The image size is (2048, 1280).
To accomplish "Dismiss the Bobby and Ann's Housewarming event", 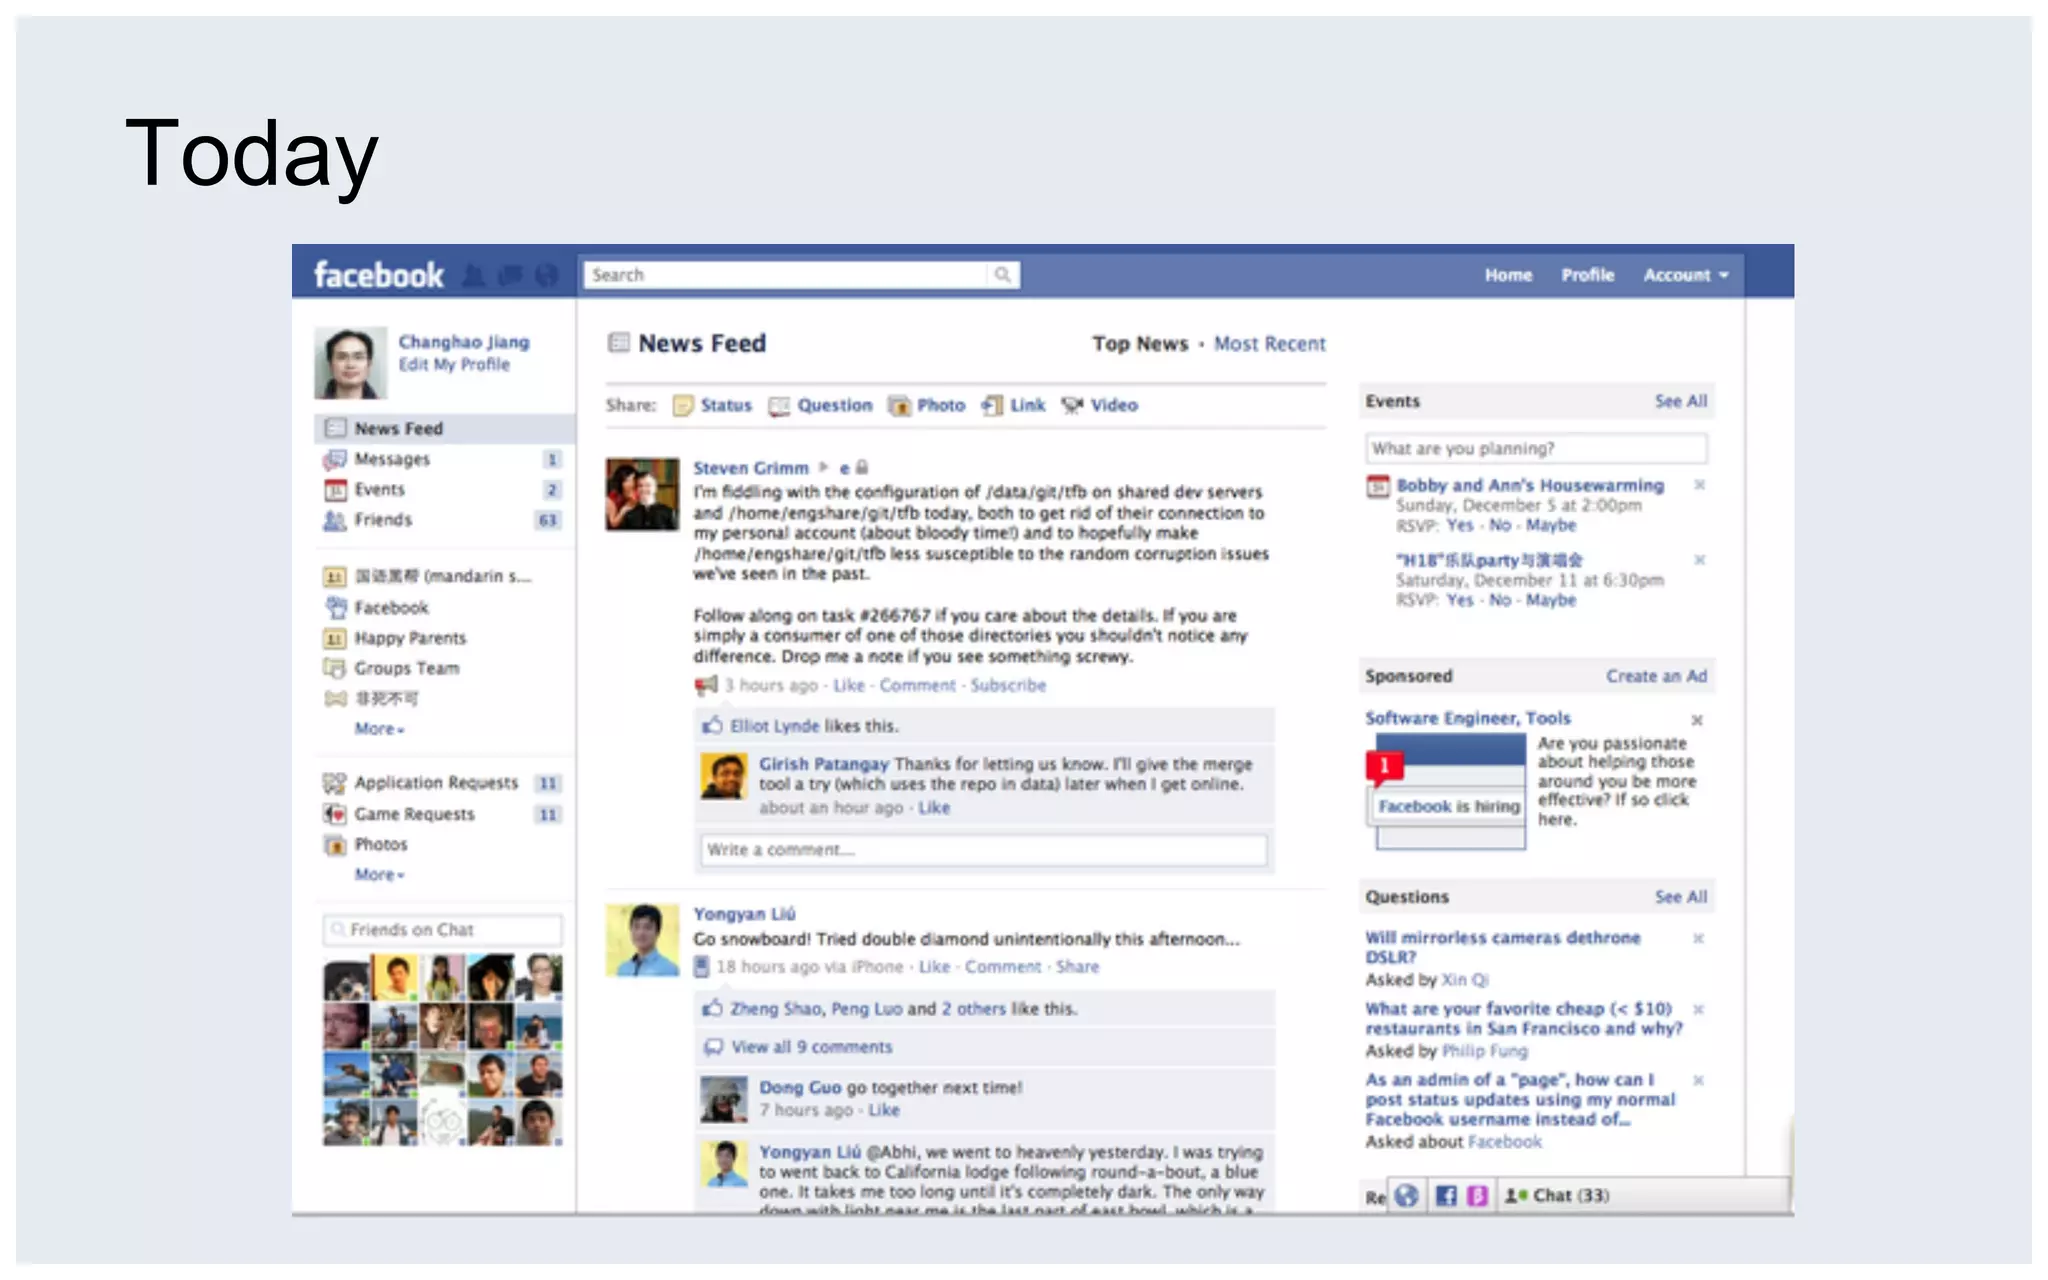I will [x=1699, y=485].
